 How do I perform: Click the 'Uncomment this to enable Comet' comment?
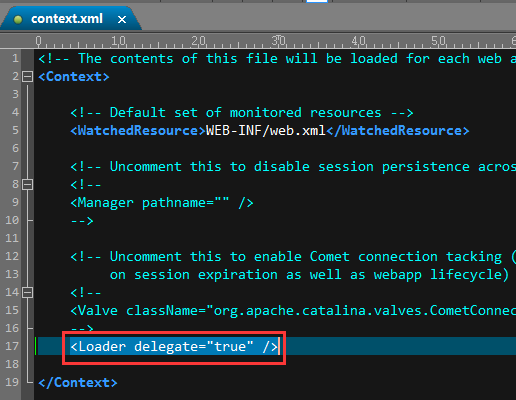tap(293, 257)
